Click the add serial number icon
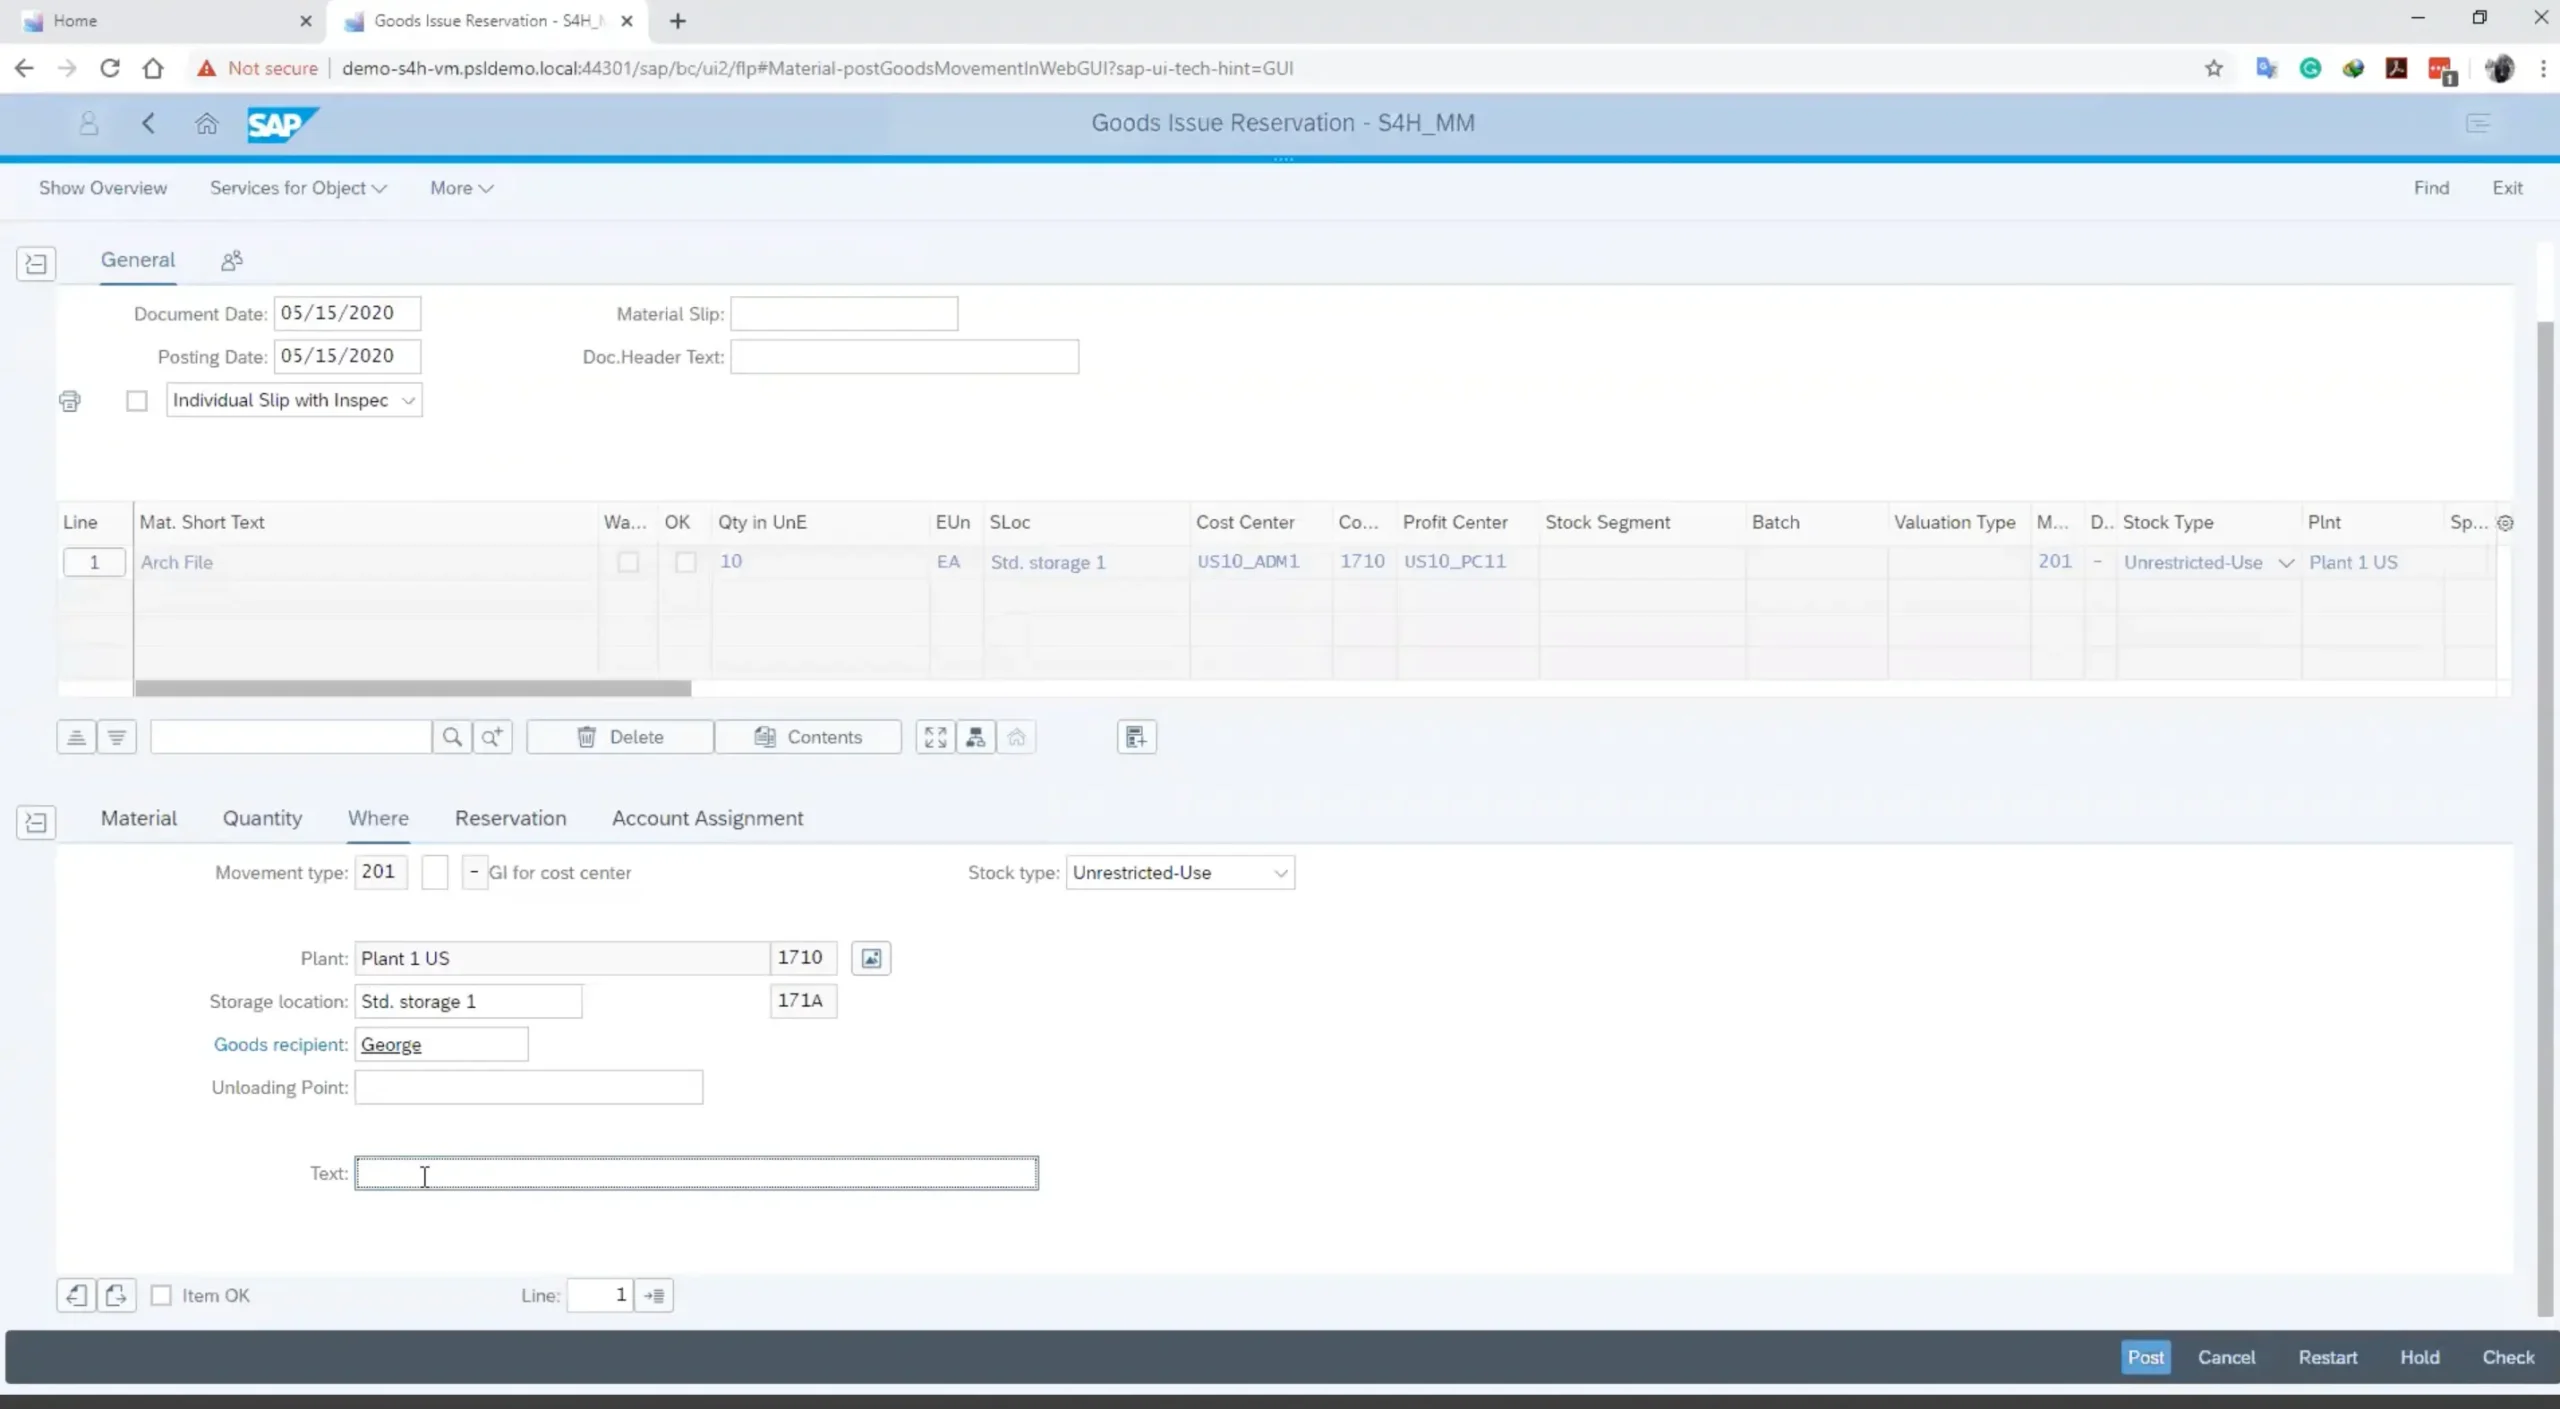Image resolution: width=2560 pixels, height=1409 pixels. (1136, 738)
